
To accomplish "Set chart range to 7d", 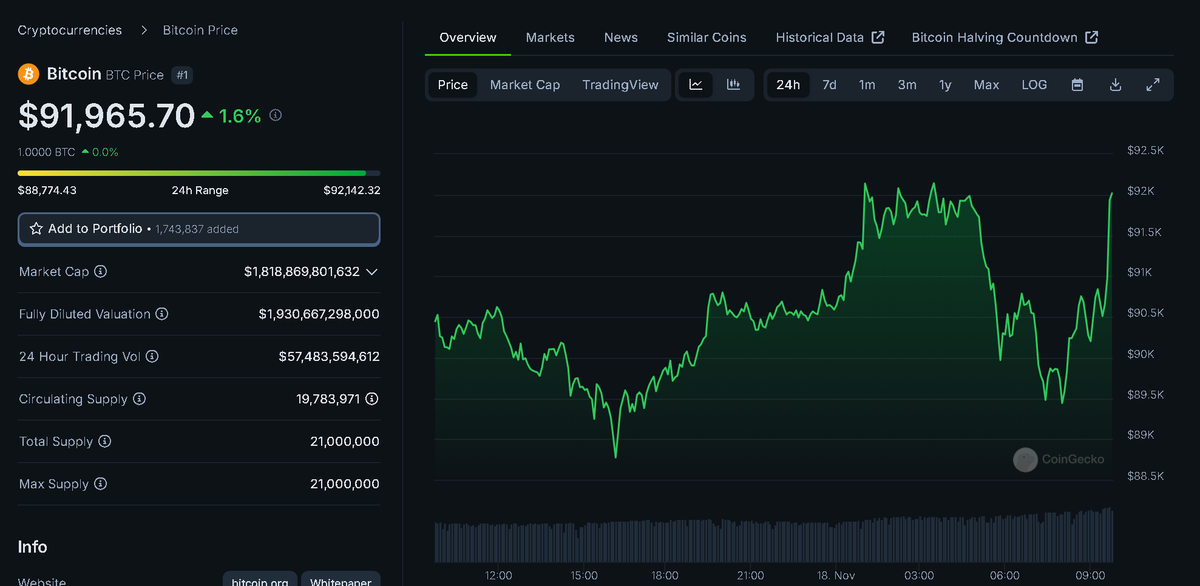I will click(829, 85).
